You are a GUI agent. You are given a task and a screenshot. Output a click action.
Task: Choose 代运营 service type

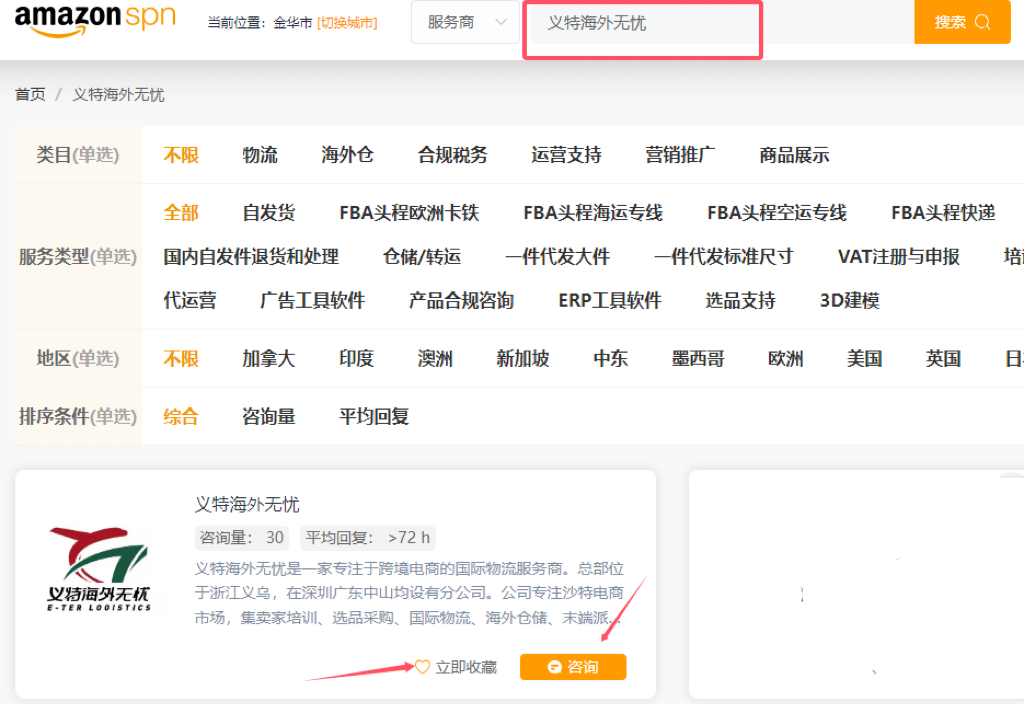(x=189, y=300)
